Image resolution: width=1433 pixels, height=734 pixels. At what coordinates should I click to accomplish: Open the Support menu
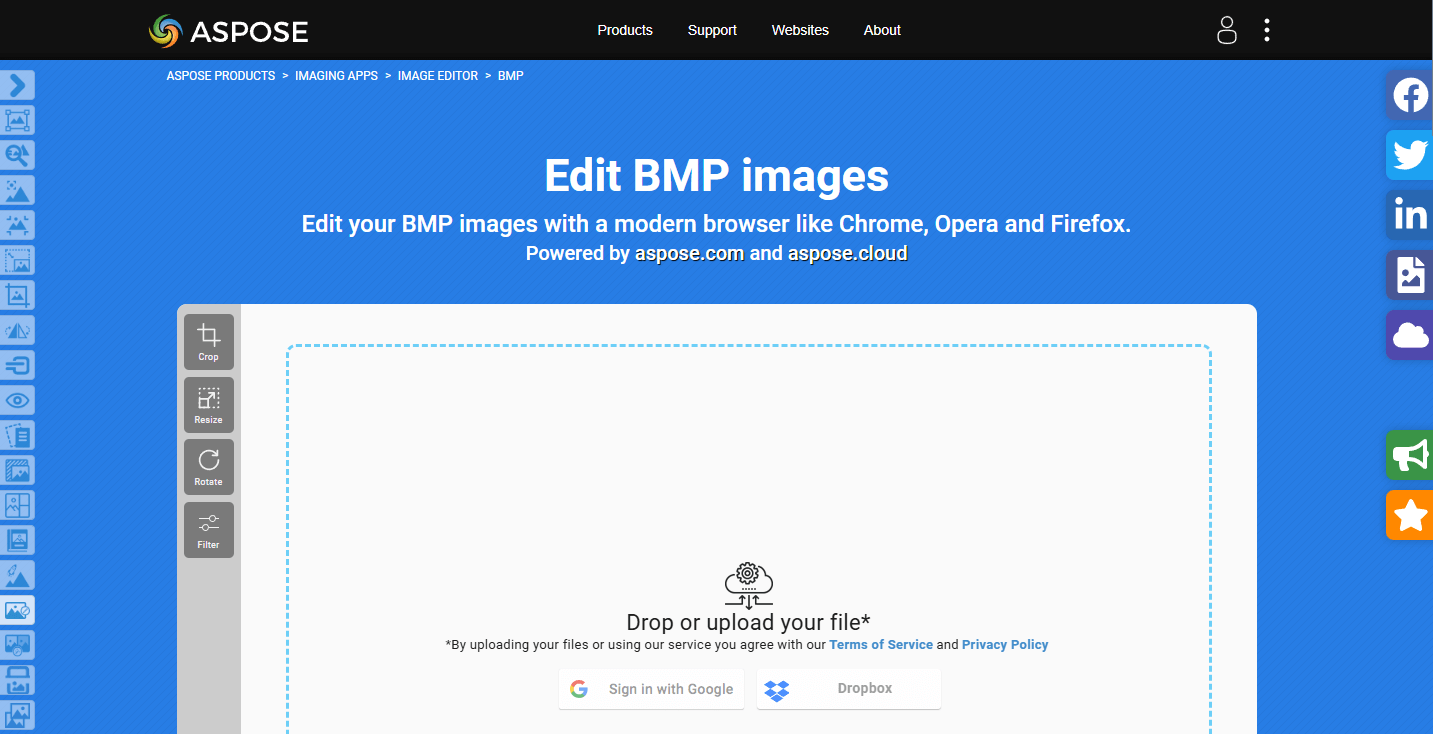(711, 30)
